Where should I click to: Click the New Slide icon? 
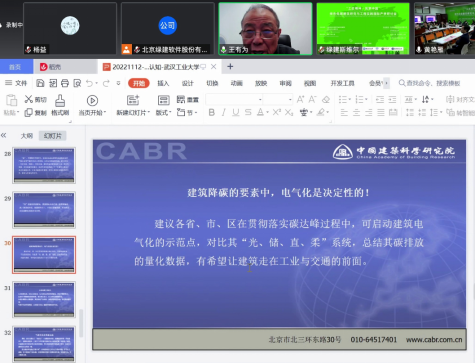tap(133, 100)
